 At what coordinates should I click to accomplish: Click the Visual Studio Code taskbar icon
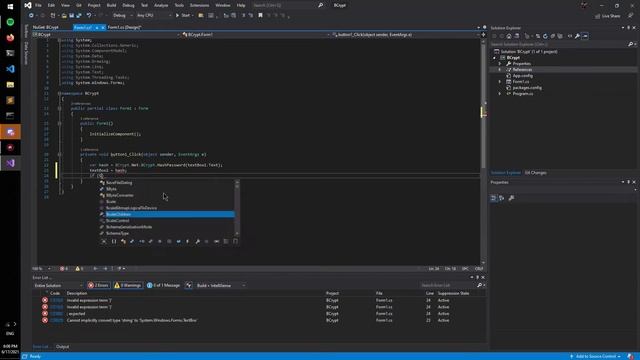click(10, 69)
